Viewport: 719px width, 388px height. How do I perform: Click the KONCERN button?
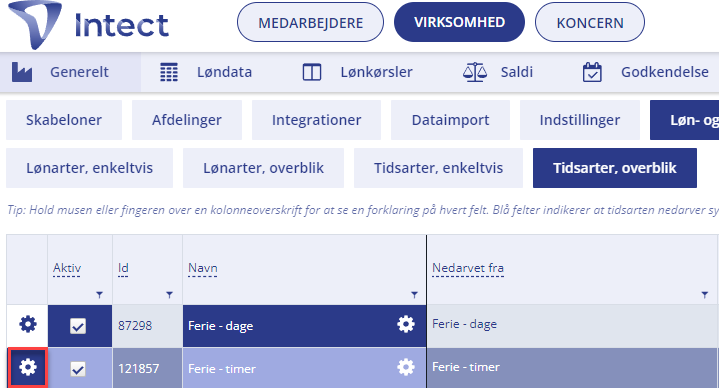point(590,22)
